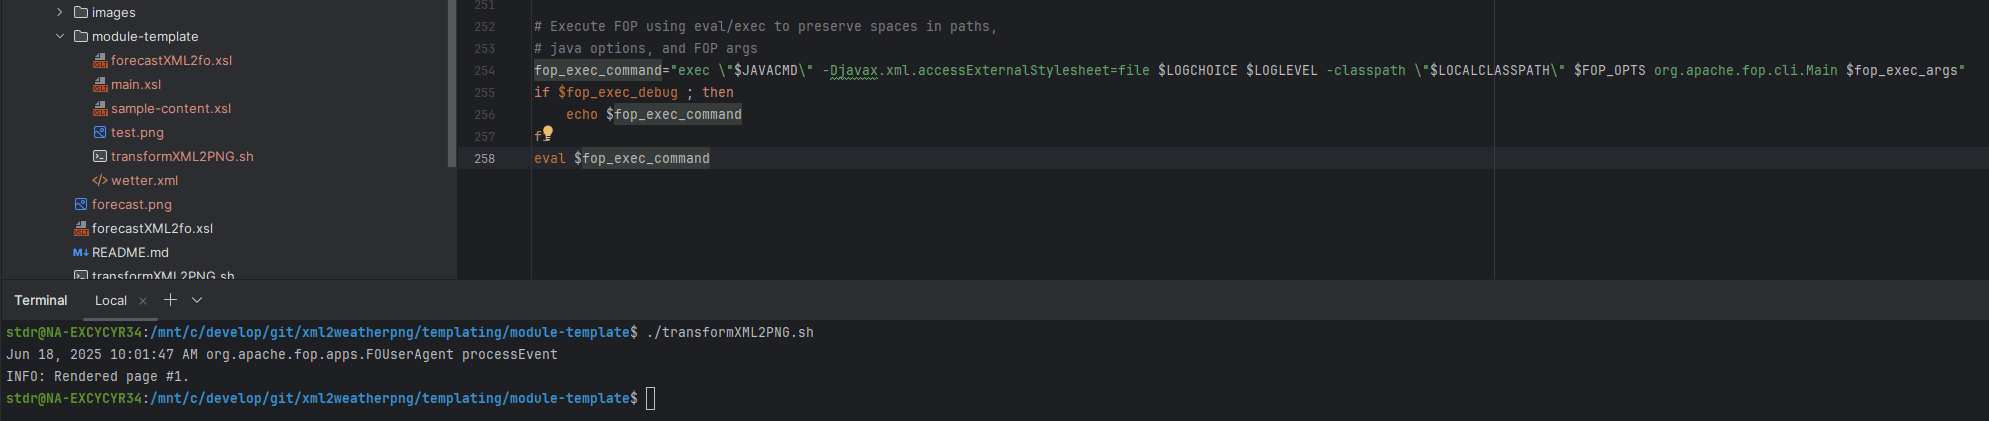Click the sample-content.xsl file icon
1989x421 pixels.
point(100,108)
